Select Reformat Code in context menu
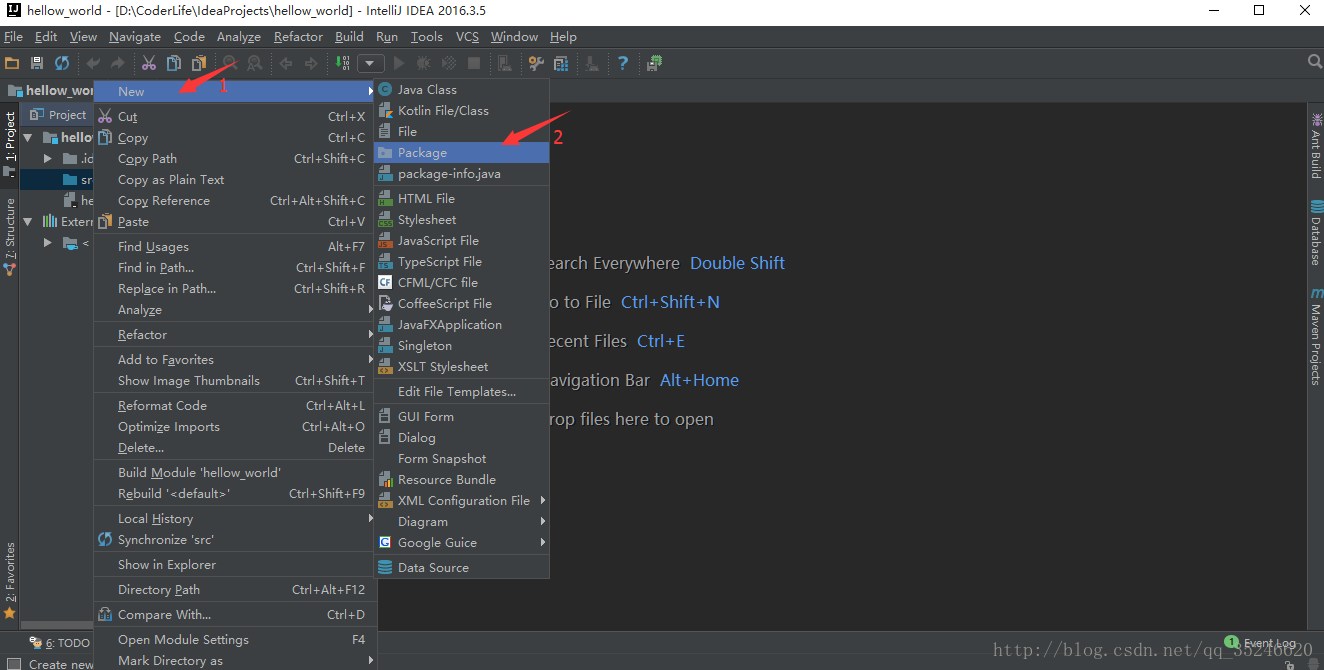 point(236,406)
